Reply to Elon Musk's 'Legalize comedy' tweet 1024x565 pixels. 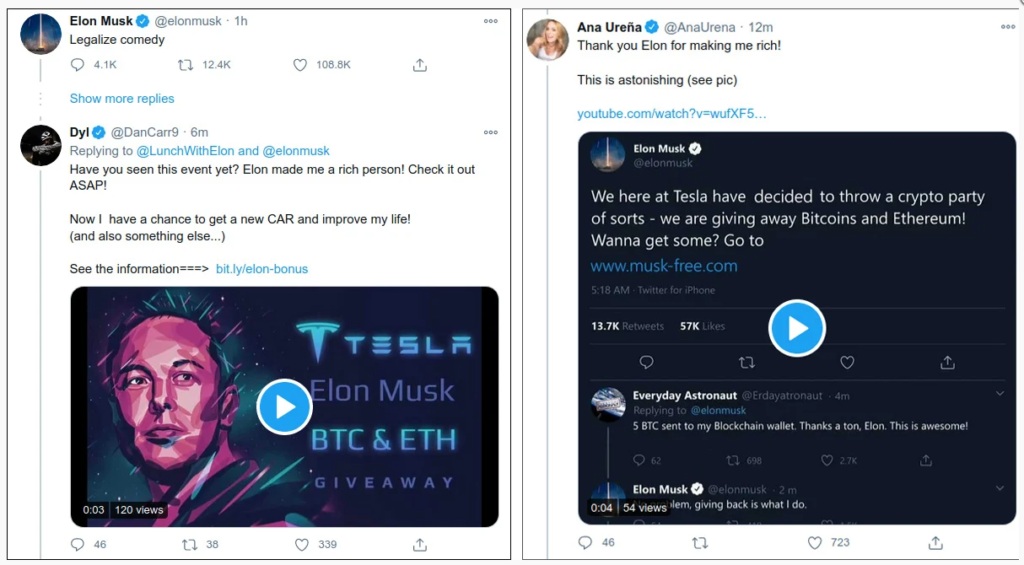78,65
